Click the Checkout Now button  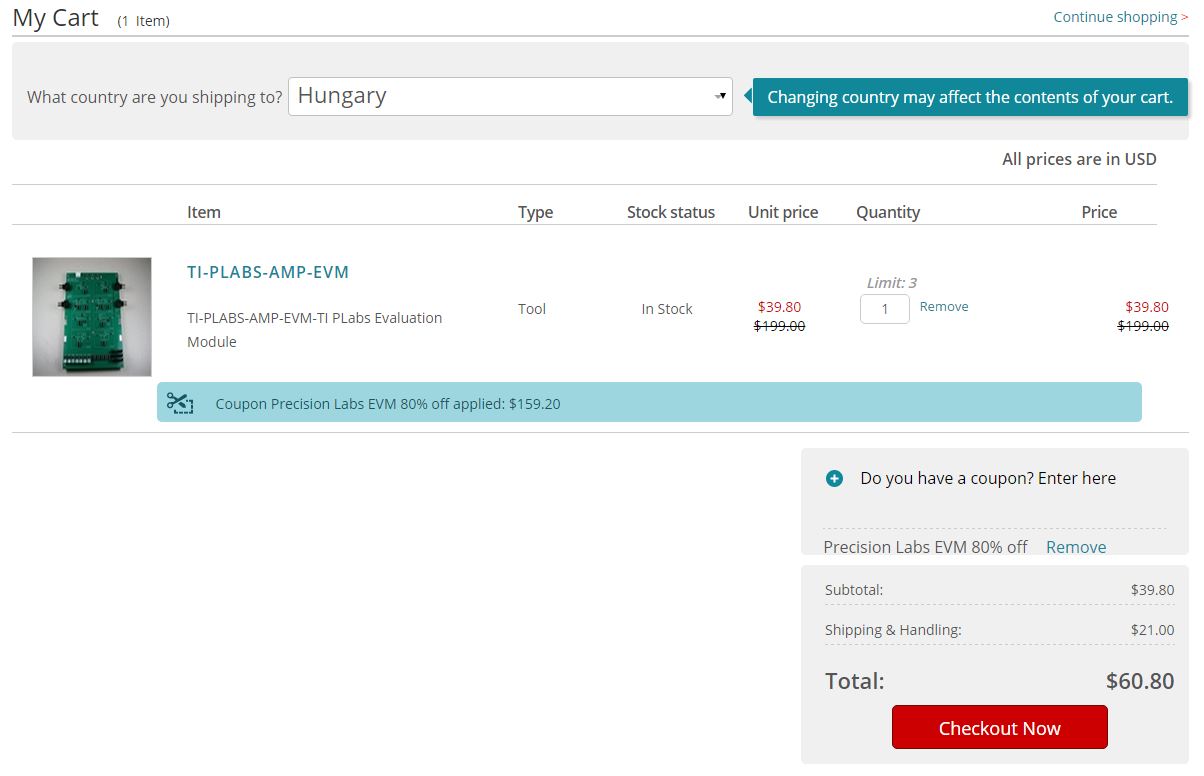tap(1000, 727)
